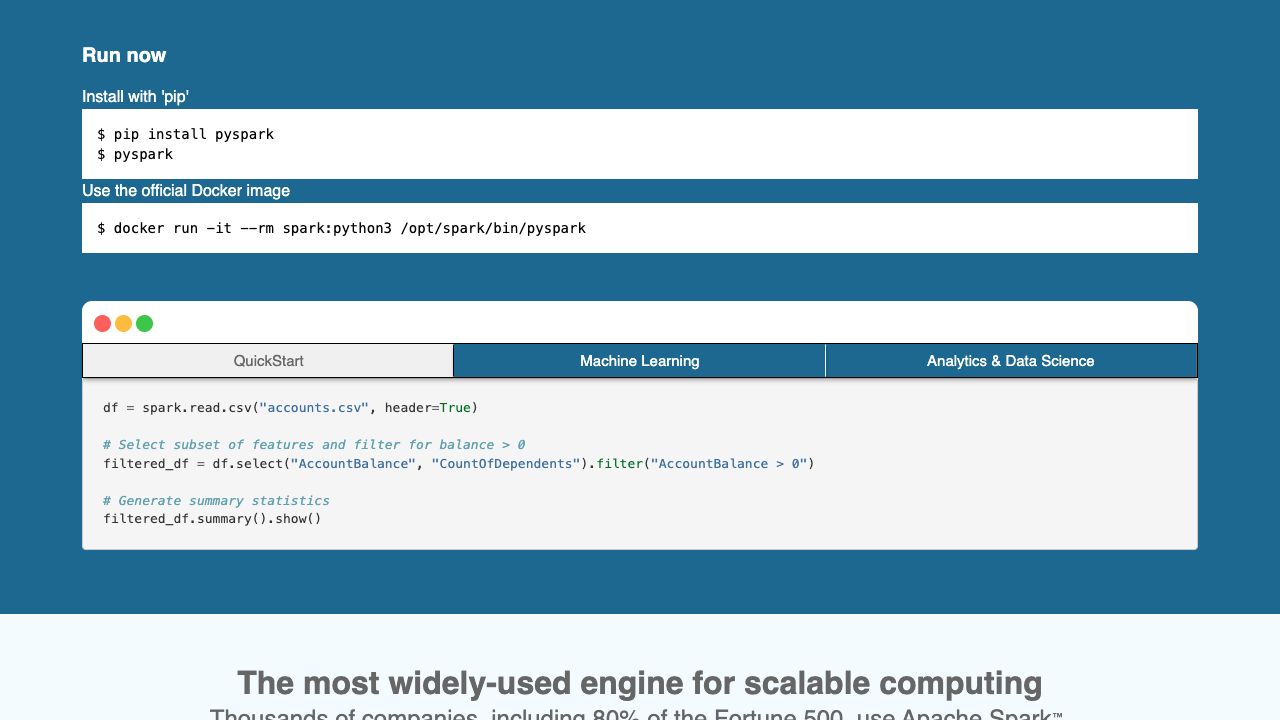Switch to the QuickStart tab
Image resolution: width=1280 pixels, height=720 pixels.
[268, 361]
